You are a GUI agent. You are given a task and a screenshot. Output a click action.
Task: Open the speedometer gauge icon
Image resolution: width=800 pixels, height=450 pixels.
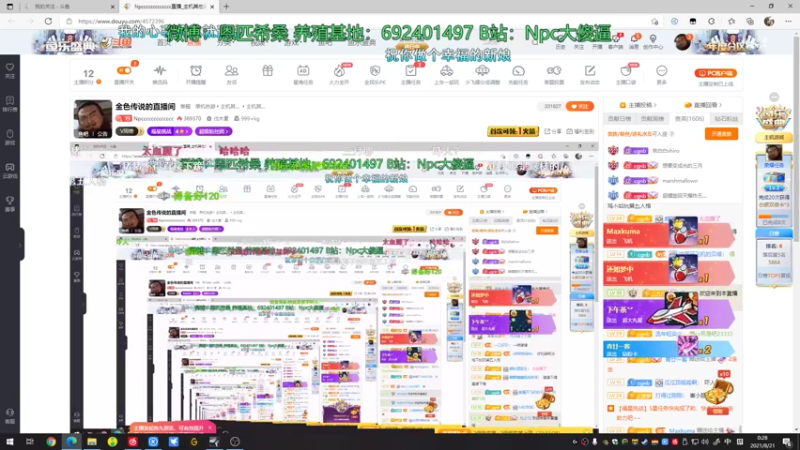(518, 70)
